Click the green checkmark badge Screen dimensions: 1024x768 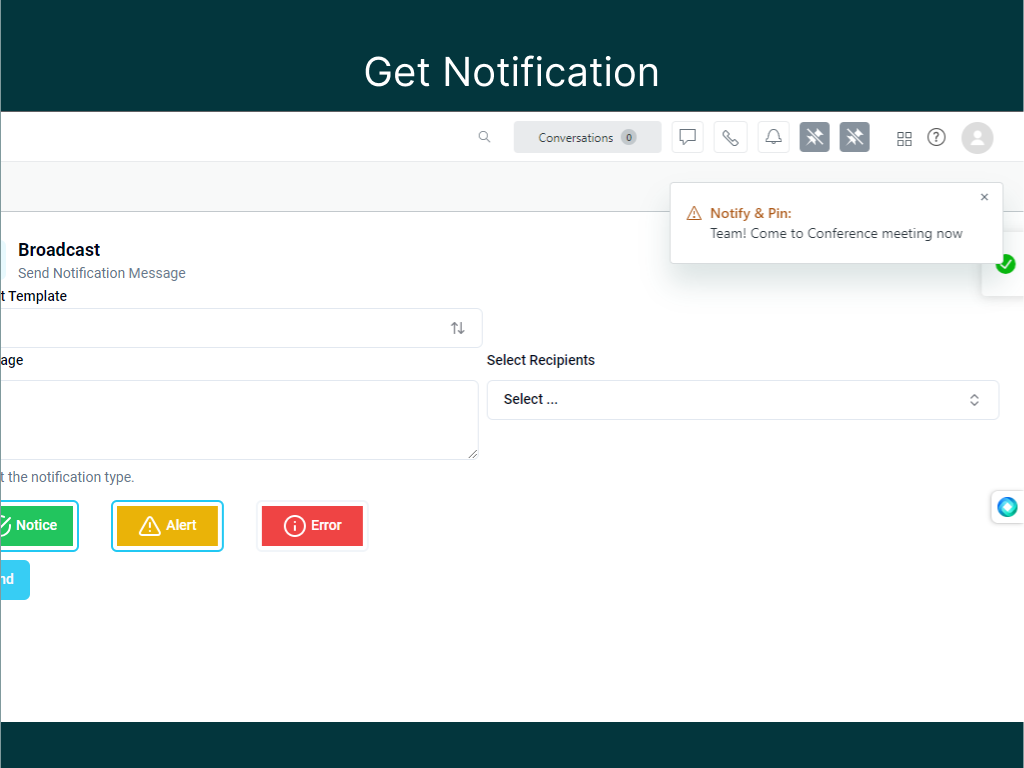[1005, 264]
